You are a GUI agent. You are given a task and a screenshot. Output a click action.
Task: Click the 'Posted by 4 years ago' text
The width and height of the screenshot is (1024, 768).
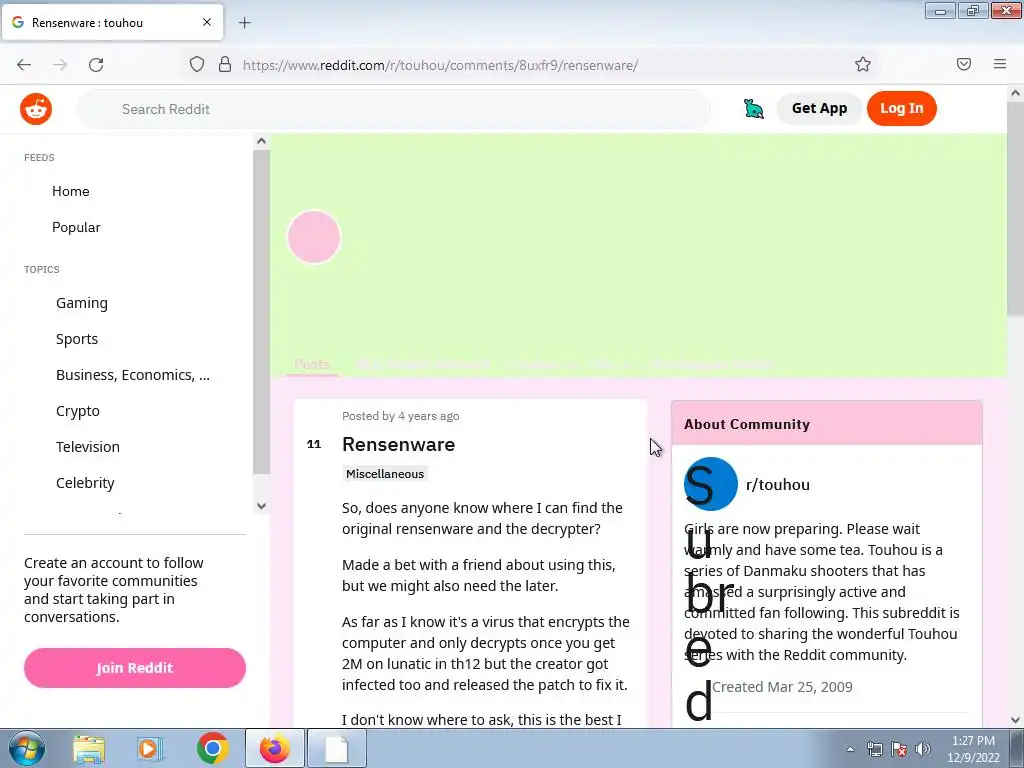400,416
